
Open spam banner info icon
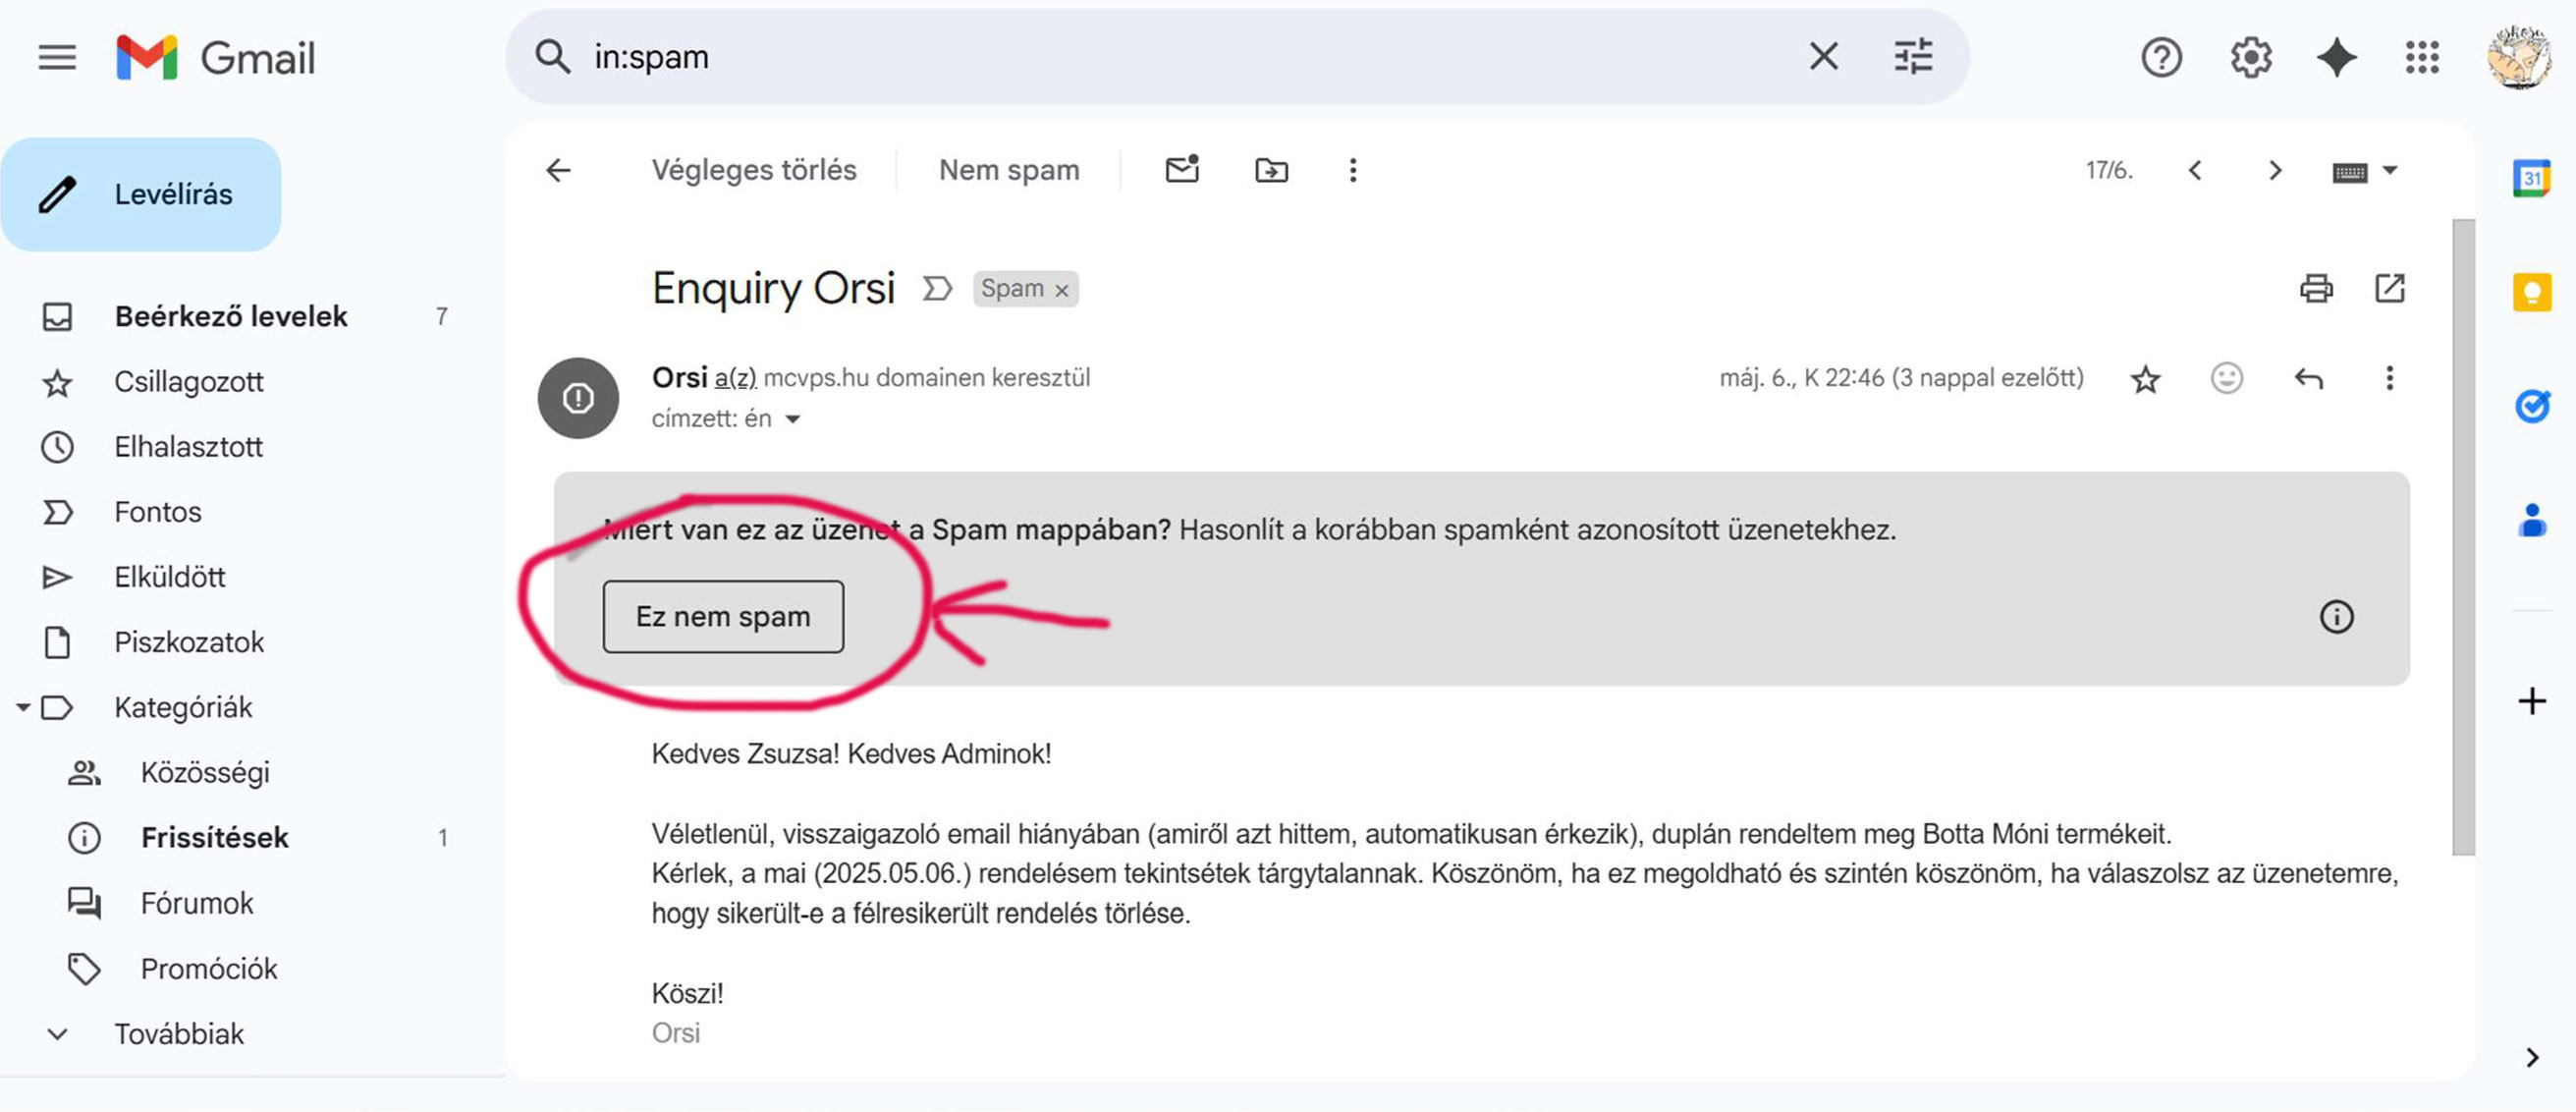(x=2336, y=617)
